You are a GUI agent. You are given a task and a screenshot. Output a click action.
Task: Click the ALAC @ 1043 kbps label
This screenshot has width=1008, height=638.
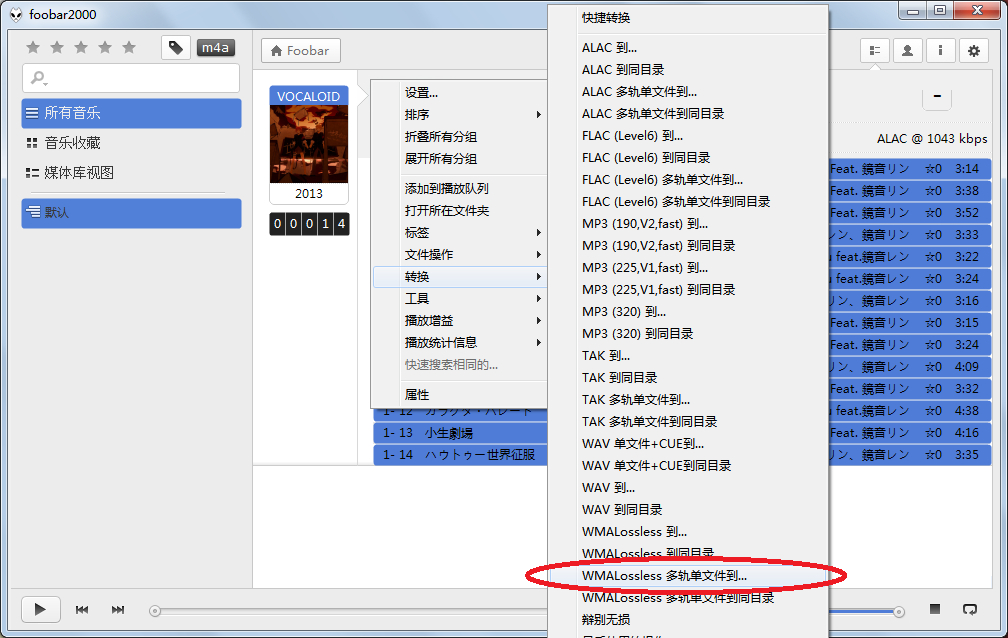[932, 138]
